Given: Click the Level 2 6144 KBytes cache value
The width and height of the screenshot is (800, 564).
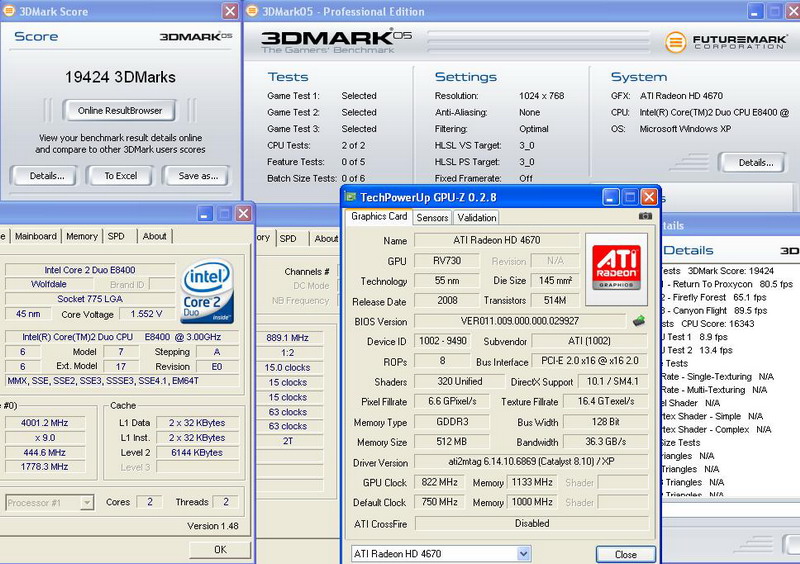Looking at the screenshot, I should click(197, 452).
